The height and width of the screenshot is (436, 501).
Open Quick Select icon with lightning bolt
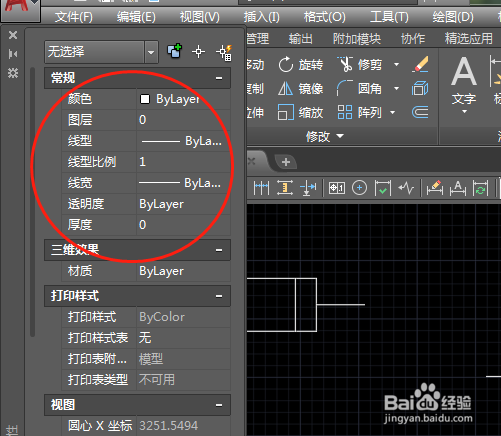(224, 53)
